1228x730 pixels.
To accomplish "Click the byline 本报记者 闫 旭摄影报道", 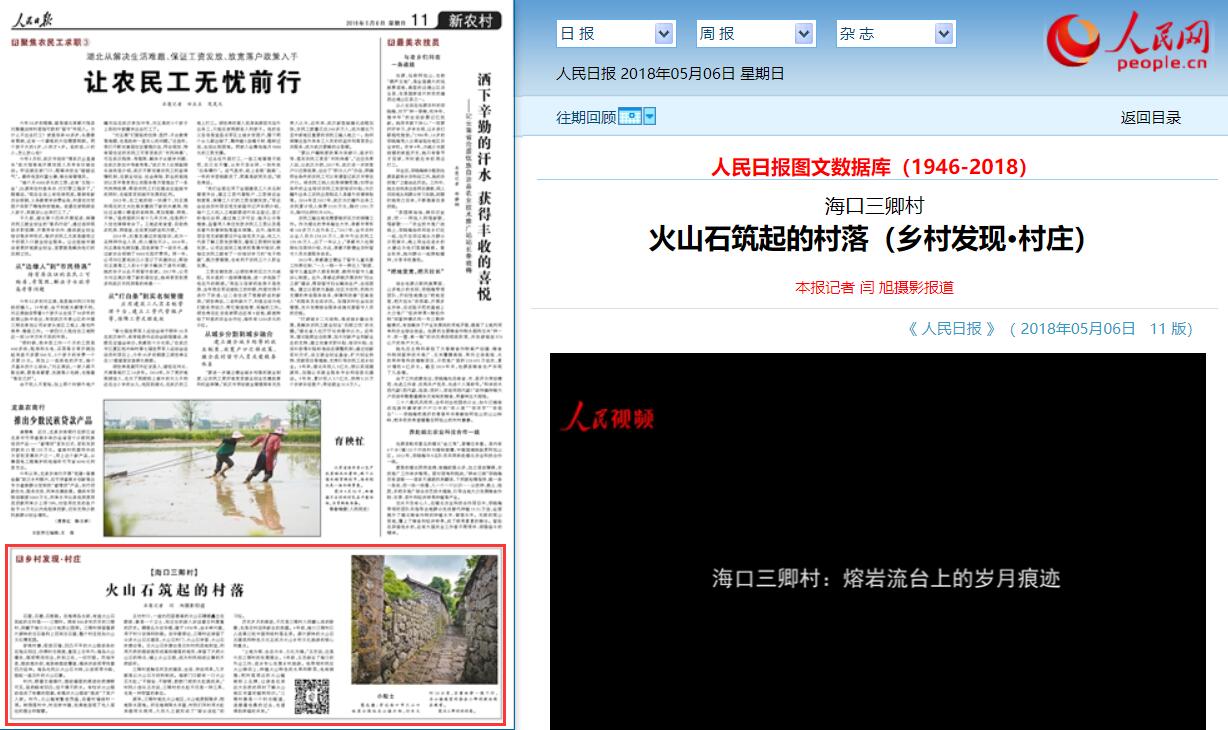I will pyautogui.click(x=874, y=287).
